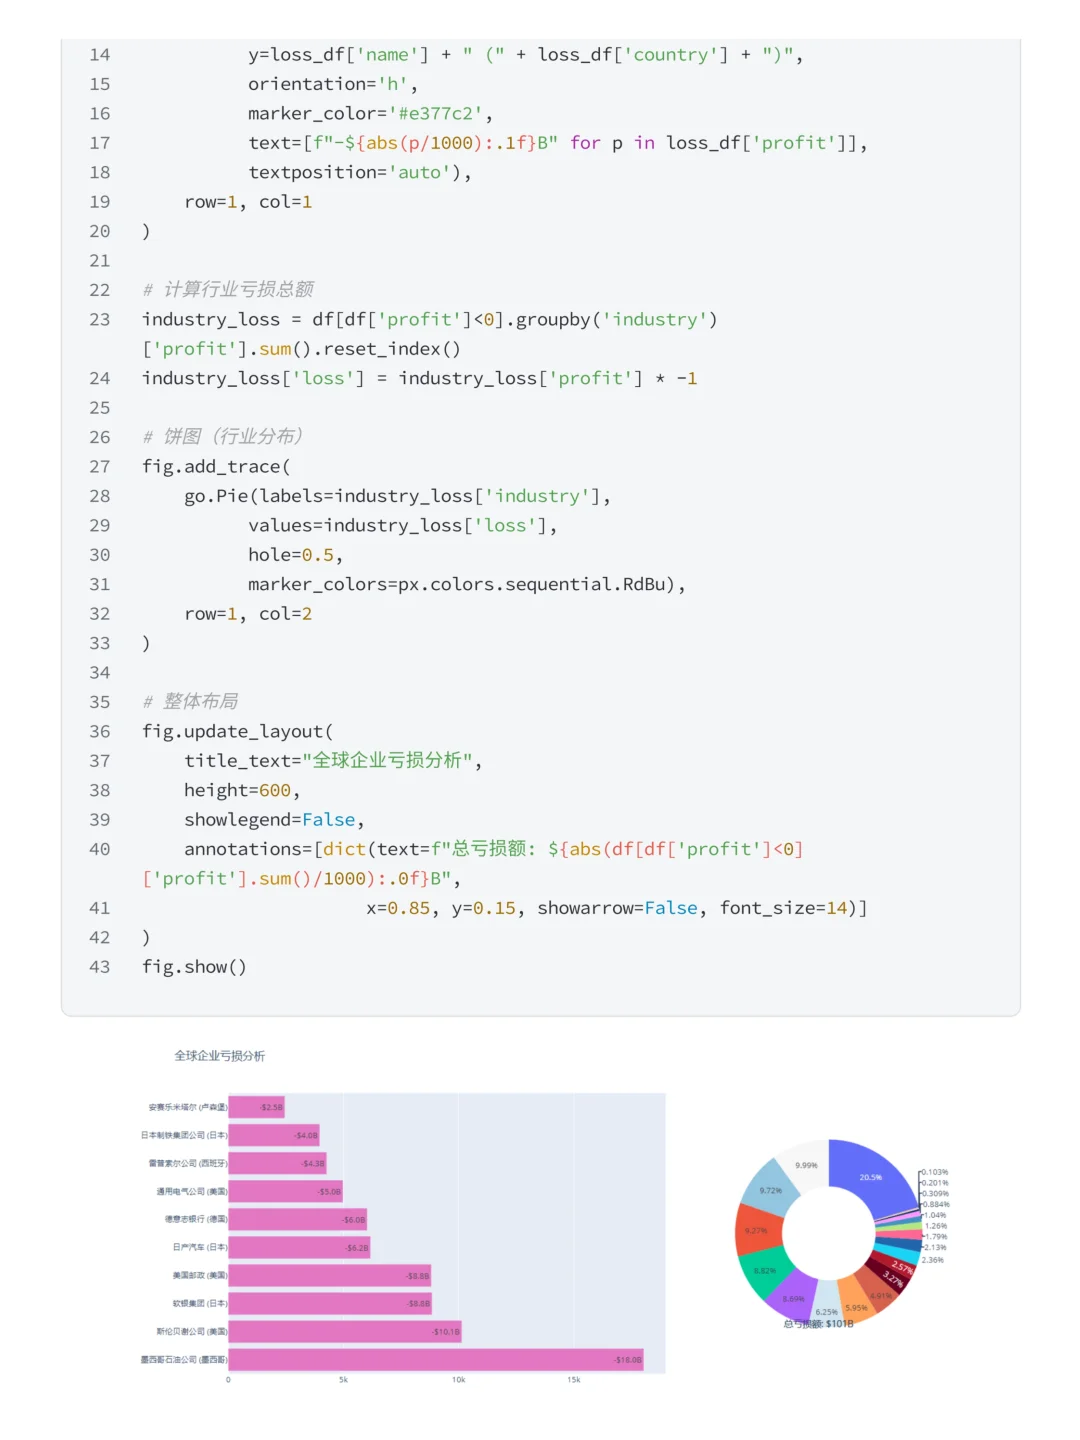The height and width of the screenshot is (1440, 1080).
Task: Click the 5.95% orange pie slice
Action: (855, 1305)
